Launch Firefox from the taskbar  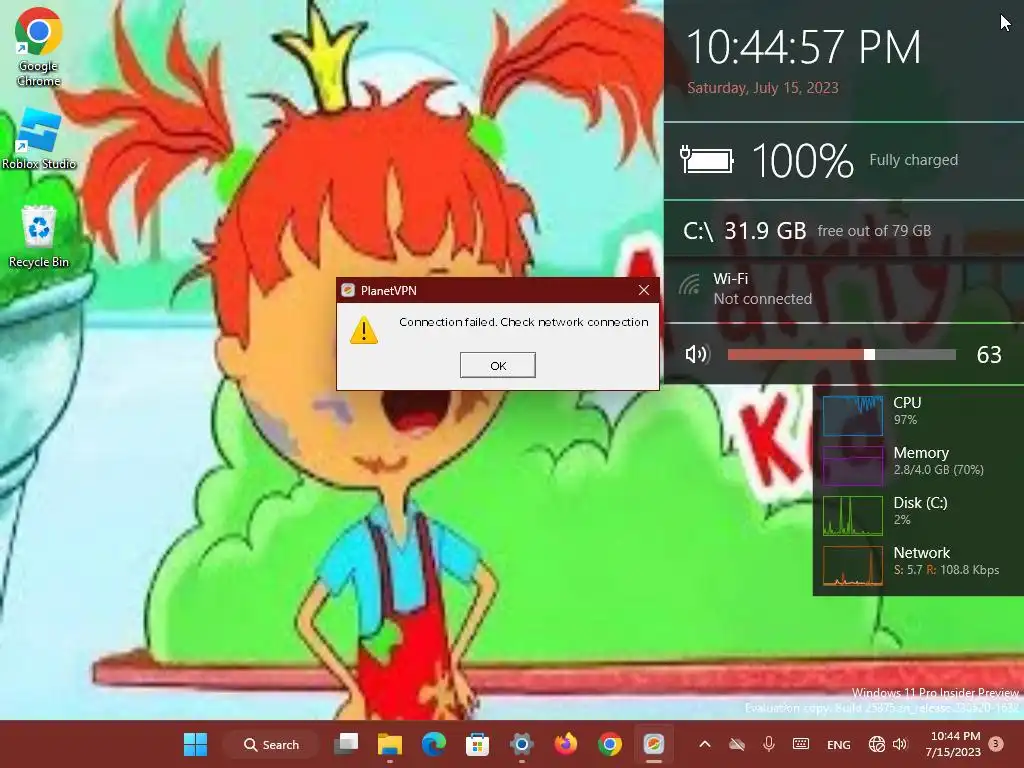[x=566, y=744]
